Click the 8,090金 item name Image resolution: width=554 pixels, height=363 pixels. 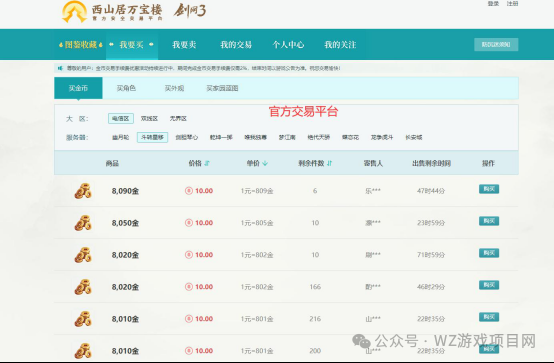pos(125,191)
